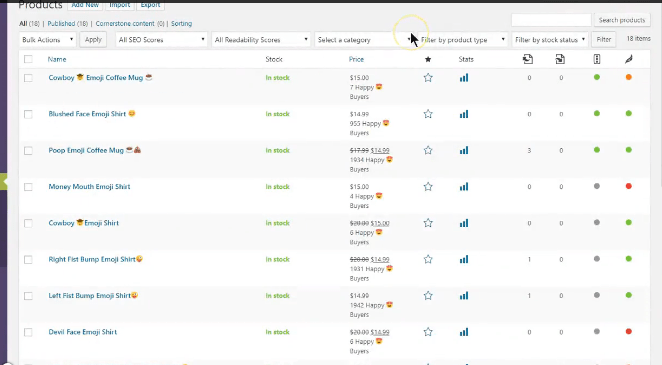Open the All Readability Scores dropdown
Screen dimensions: 662x365
point(261,40)
